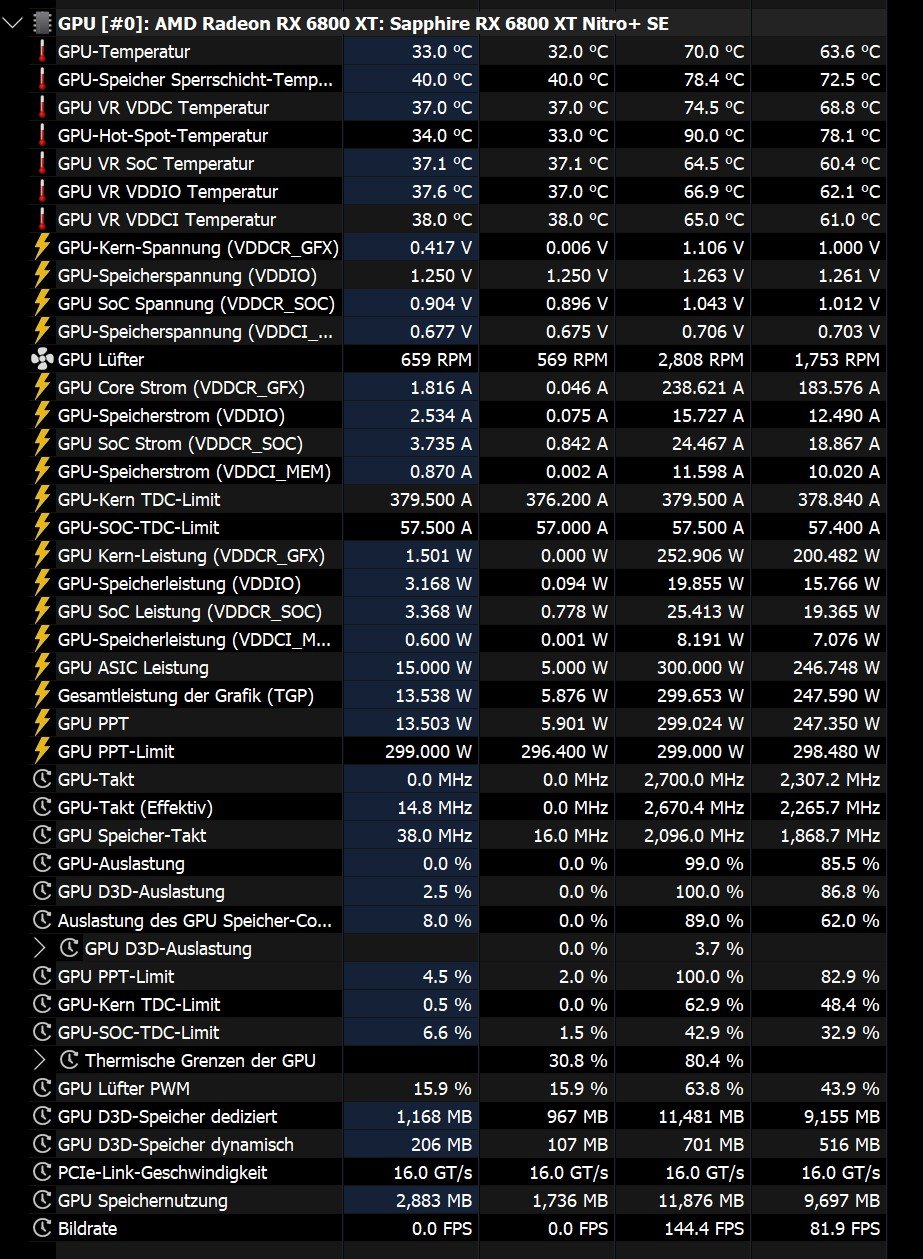Click thermometer icon beside GPU VR SoC Temperatur

pos(42,163)
